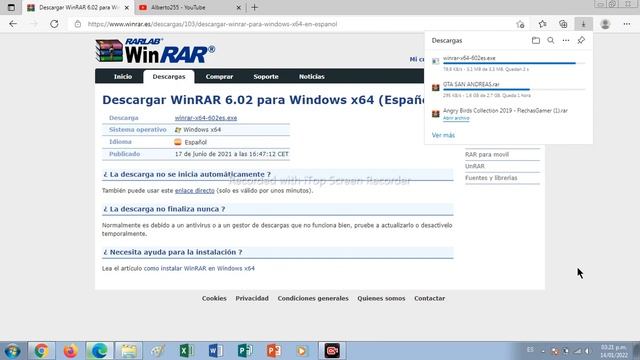This screenshot has height=360, width=640.
Task: Open more options in Descargas panel
Action: coord(566,40)
